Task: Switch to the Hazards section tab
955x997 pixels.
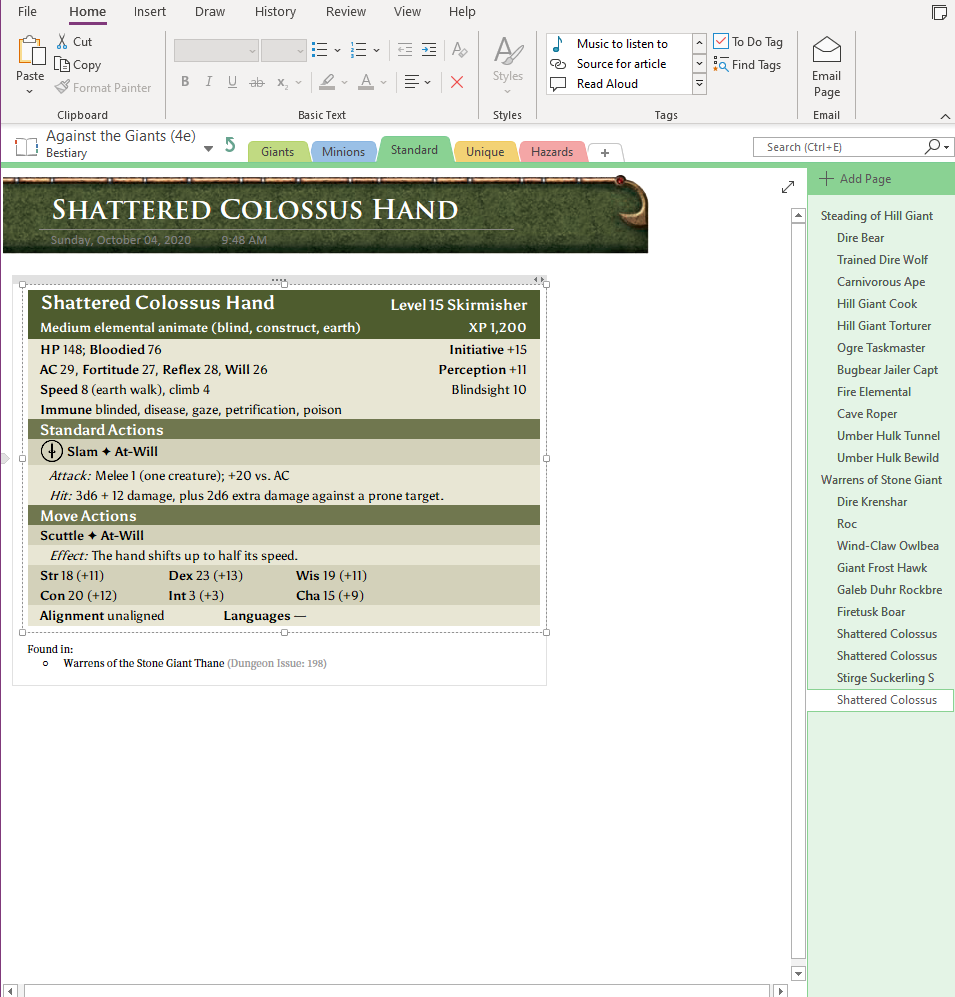Action: coord(552,151)
